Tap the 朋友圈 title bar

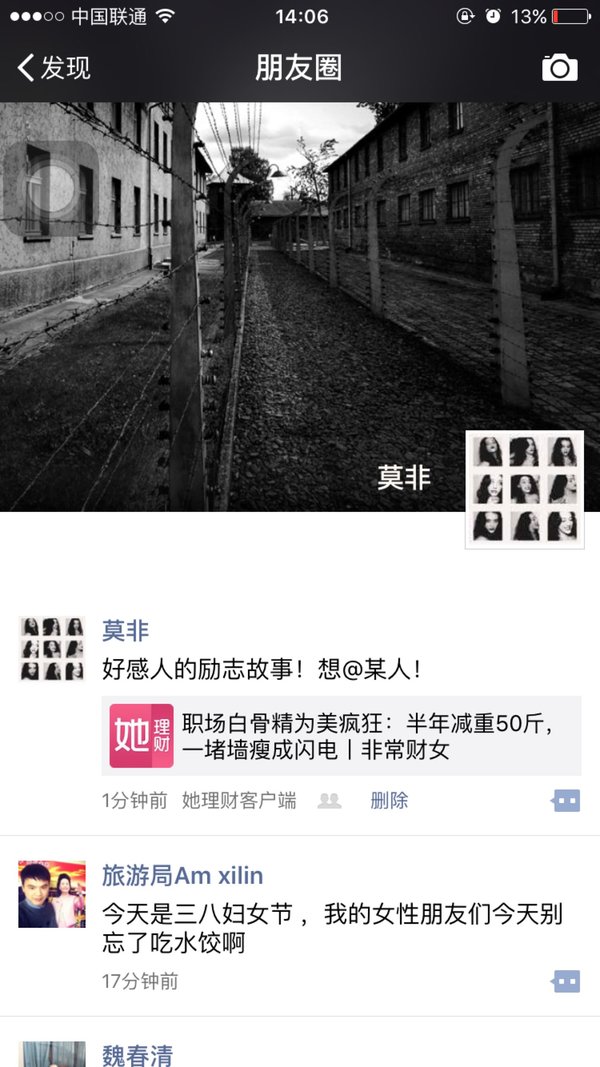(299, 68)
